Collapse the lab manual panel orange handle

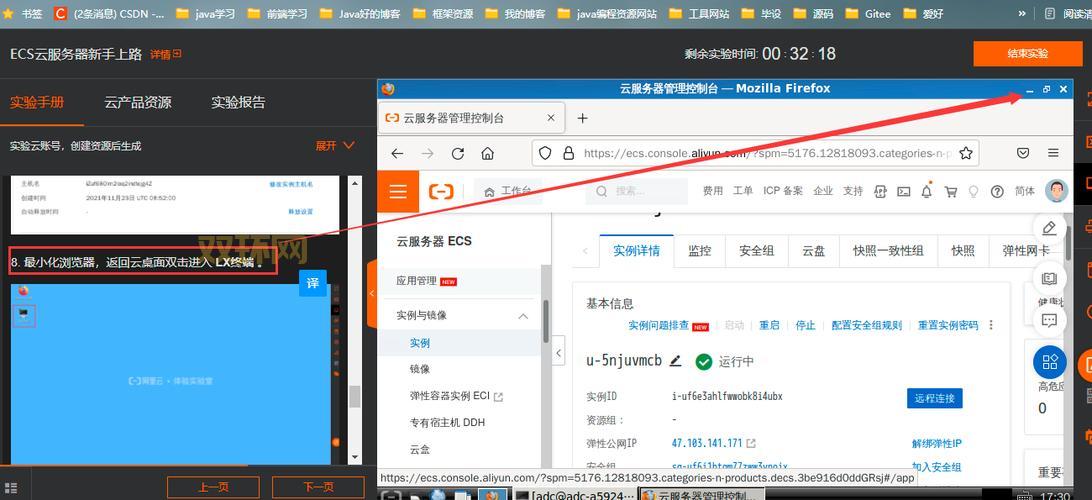click(x=372, y=294)
